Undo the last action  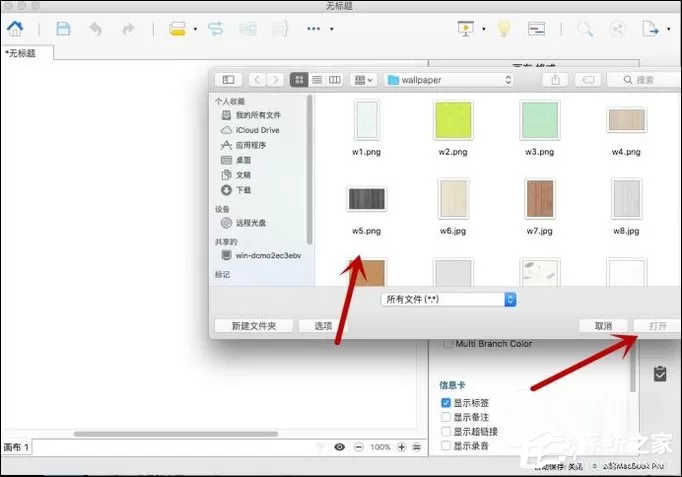point(96,29)
